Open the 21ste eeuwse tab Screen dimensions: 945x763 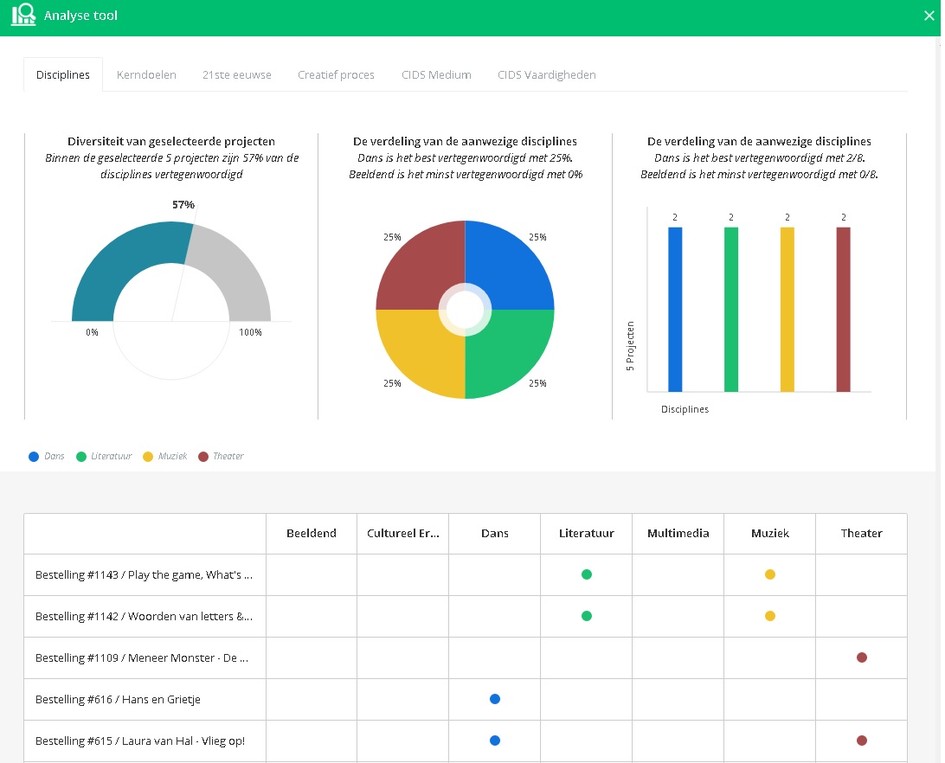click(237, 75)
